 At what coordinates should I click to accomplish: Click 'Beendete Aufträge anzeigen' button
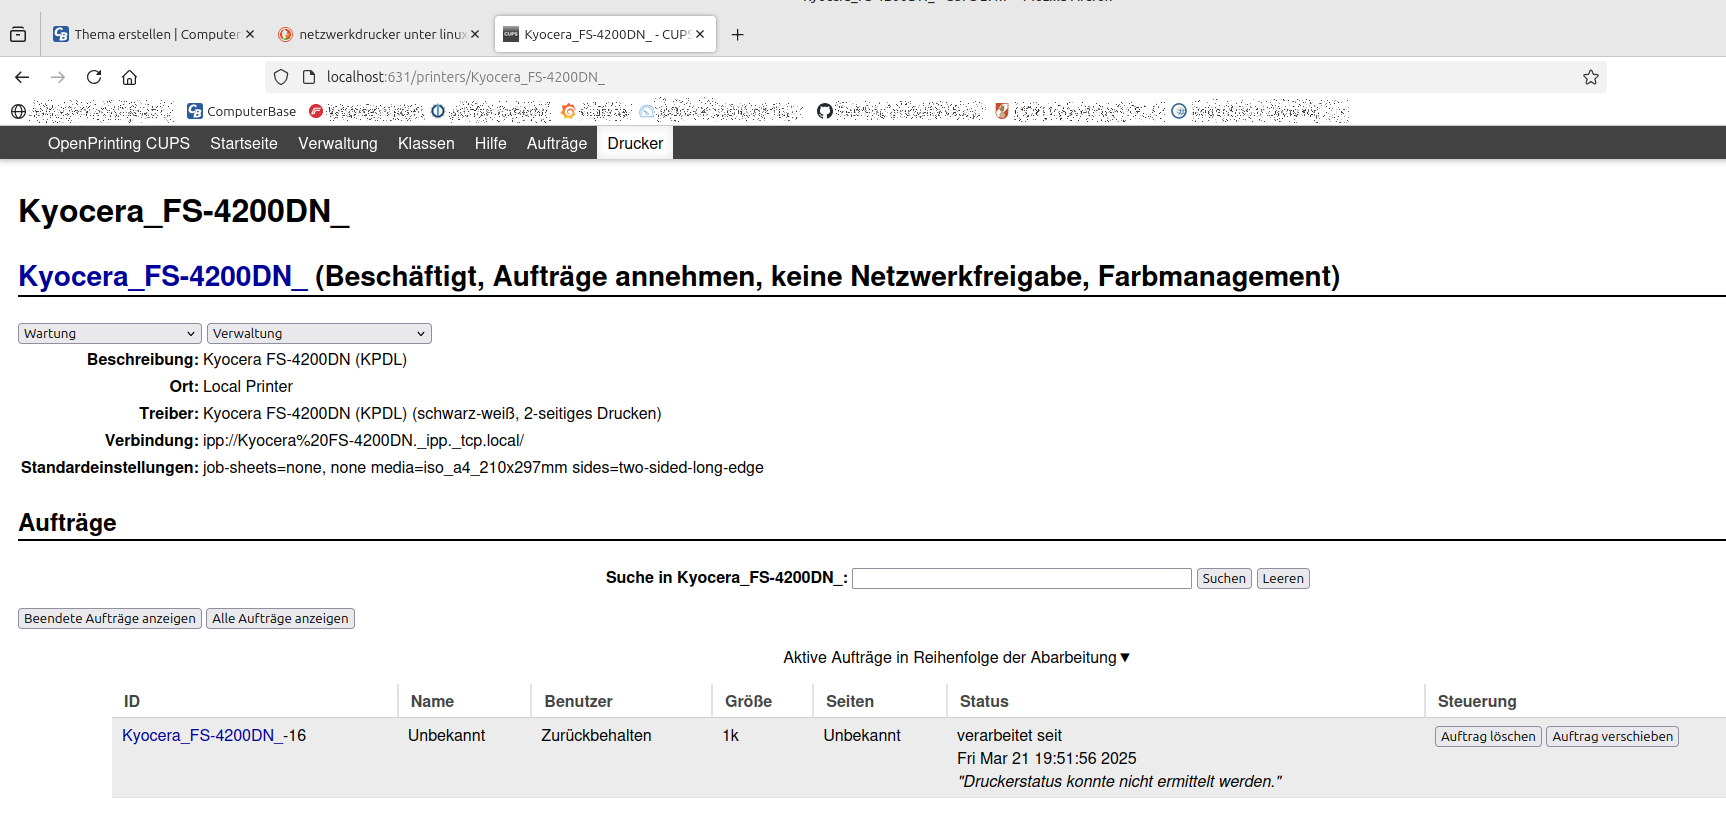pyautogui.click(x=110, y=618)
